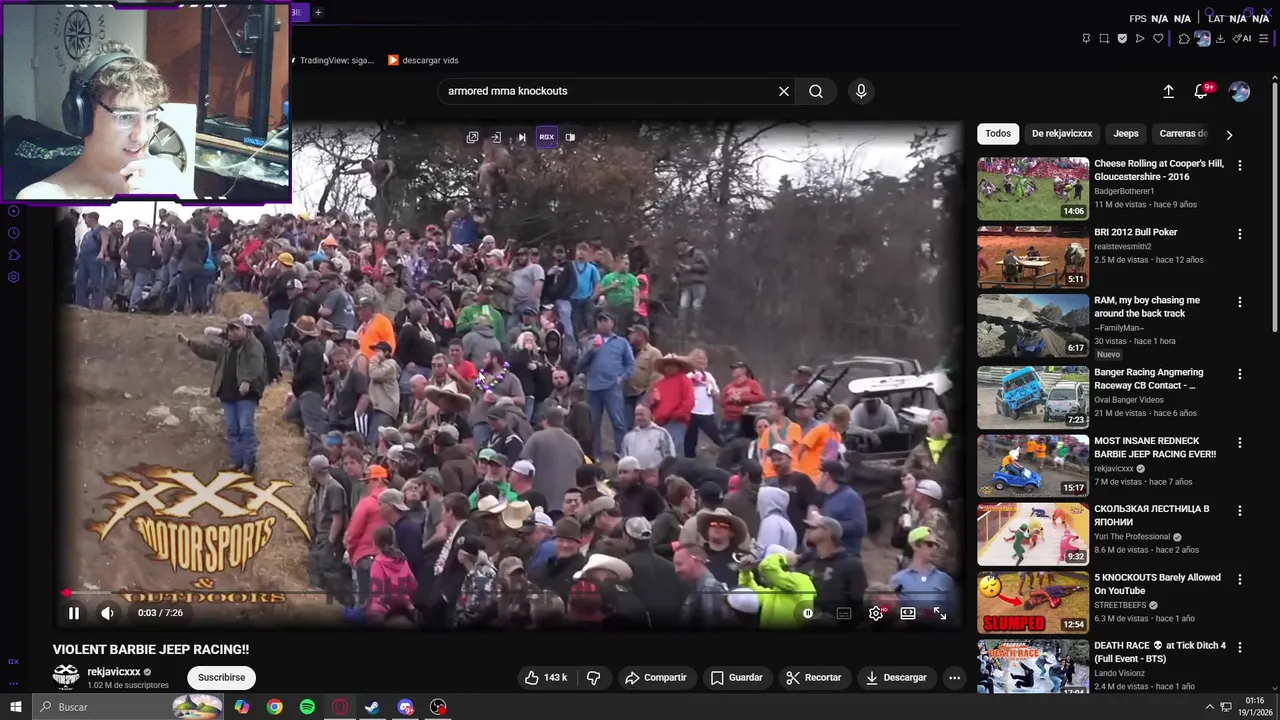Open options for Russian-titled stairs video
Viewport: 1280px width, 720px height.
1240,510
